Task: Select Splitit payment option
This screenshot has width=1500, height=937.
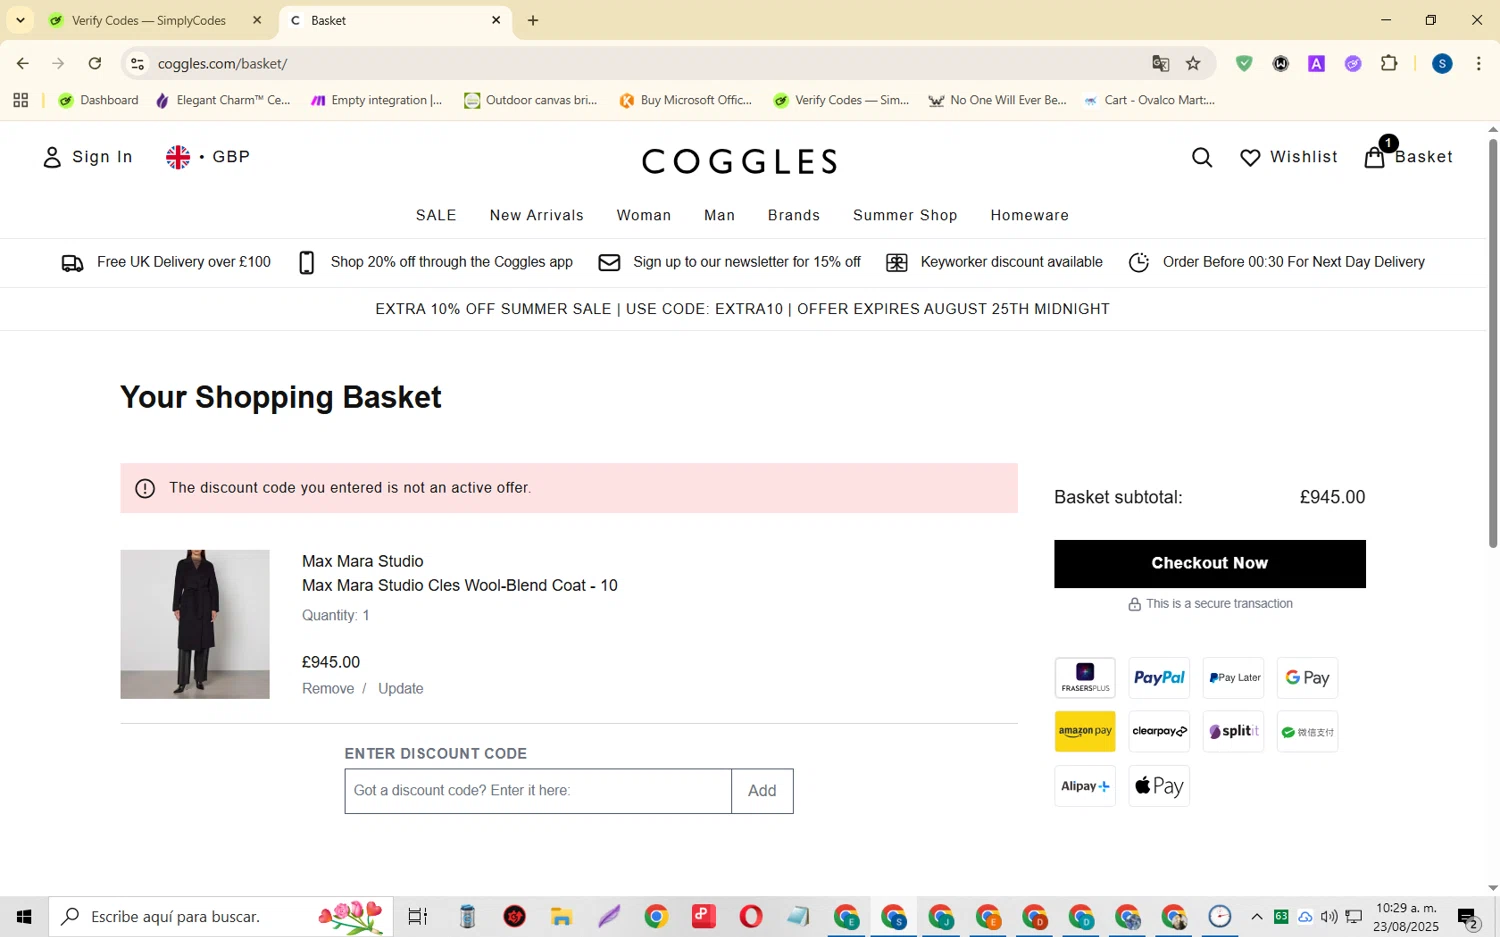Action: pos(1233,732)
